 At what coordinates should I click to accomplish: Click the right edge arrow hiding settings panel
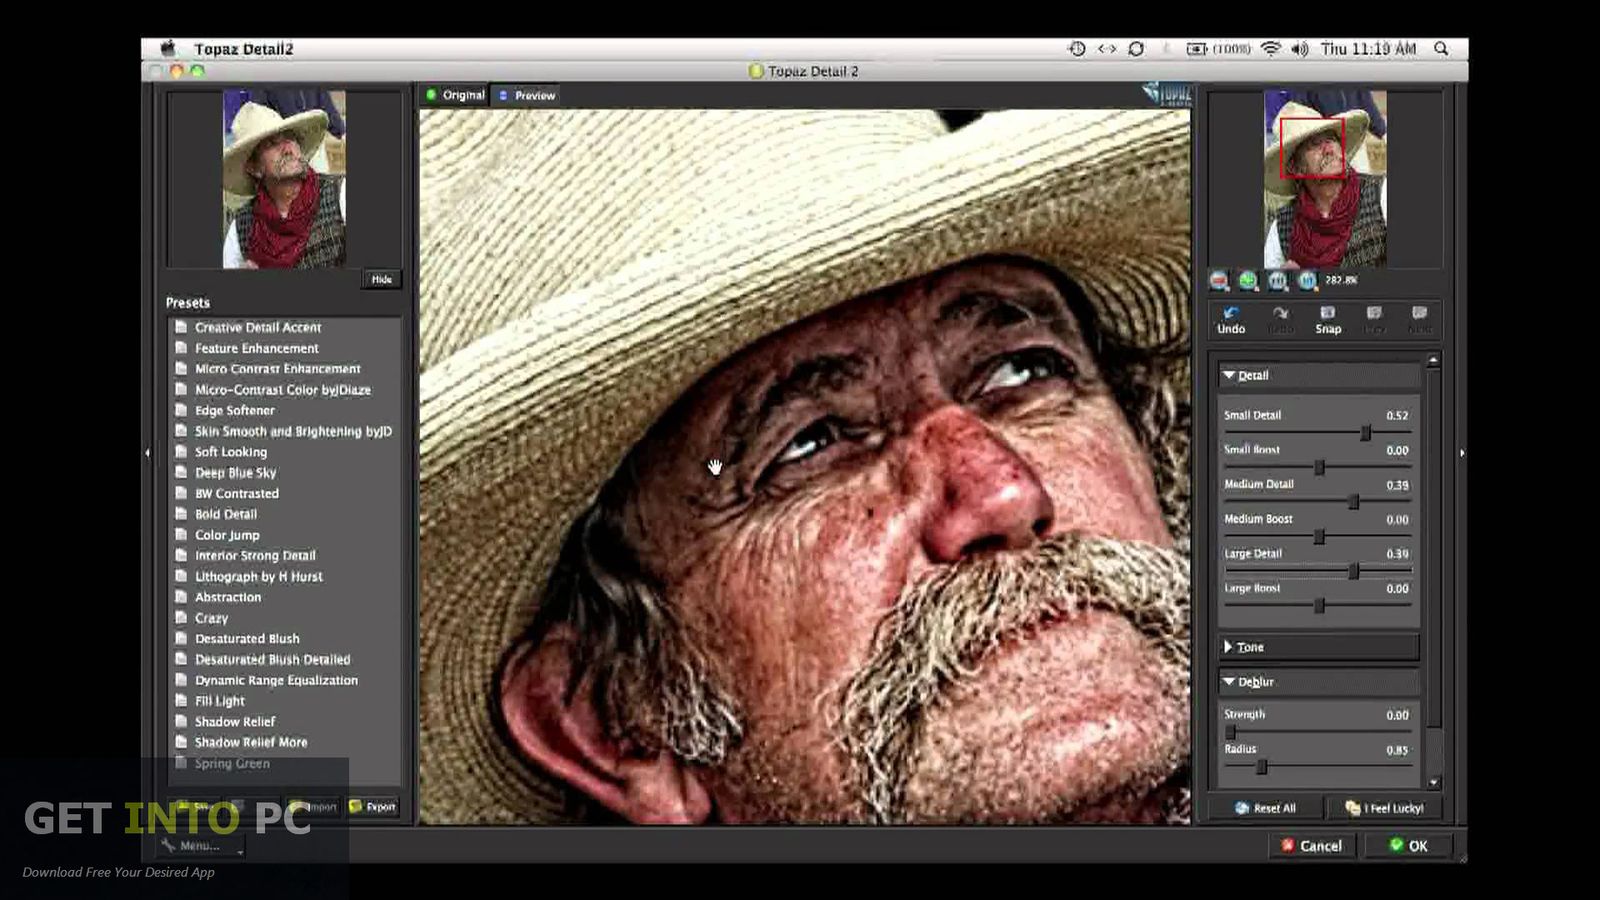pyautogui.click(x=1462, y=453)
